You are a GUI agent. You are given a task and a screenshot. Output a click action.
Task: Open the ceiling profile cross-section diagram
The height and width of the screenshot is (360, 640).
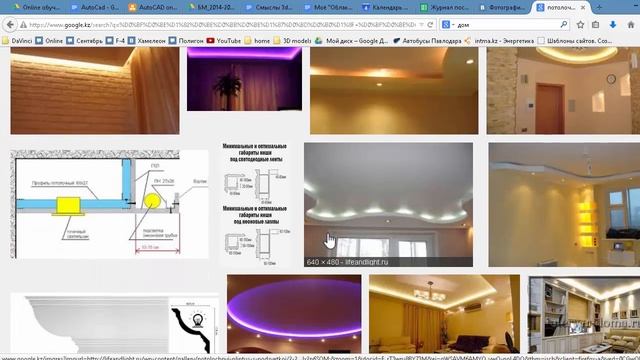[109, 204]
